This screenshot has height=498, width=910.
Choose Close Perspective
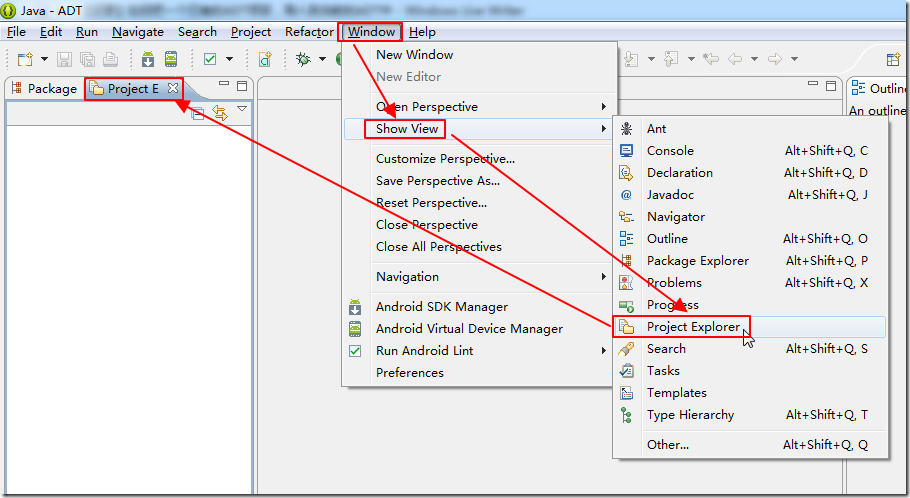tap(478, 225)
